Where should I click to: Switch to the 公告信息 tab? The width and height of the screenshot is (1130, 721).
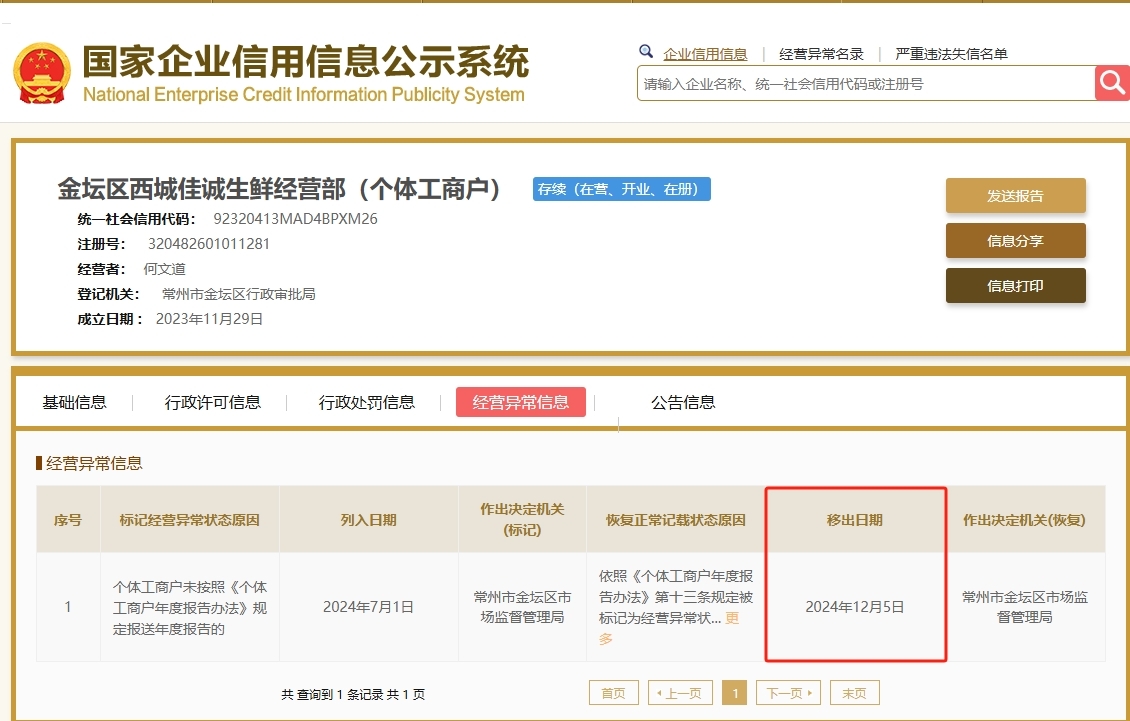tap(683, 402)
